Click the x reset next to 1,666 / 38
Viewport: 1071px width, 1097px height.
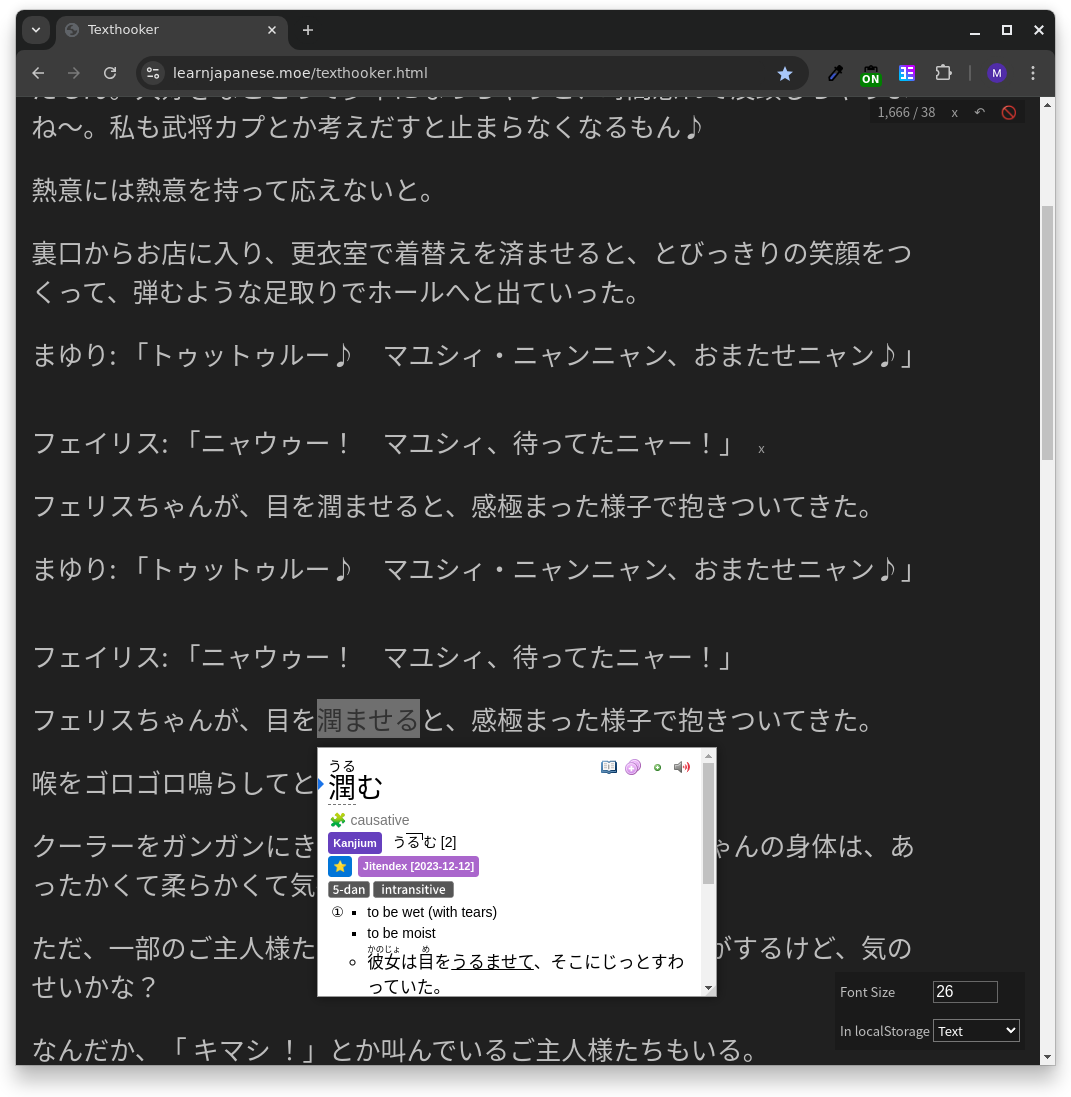pos(954,113)
